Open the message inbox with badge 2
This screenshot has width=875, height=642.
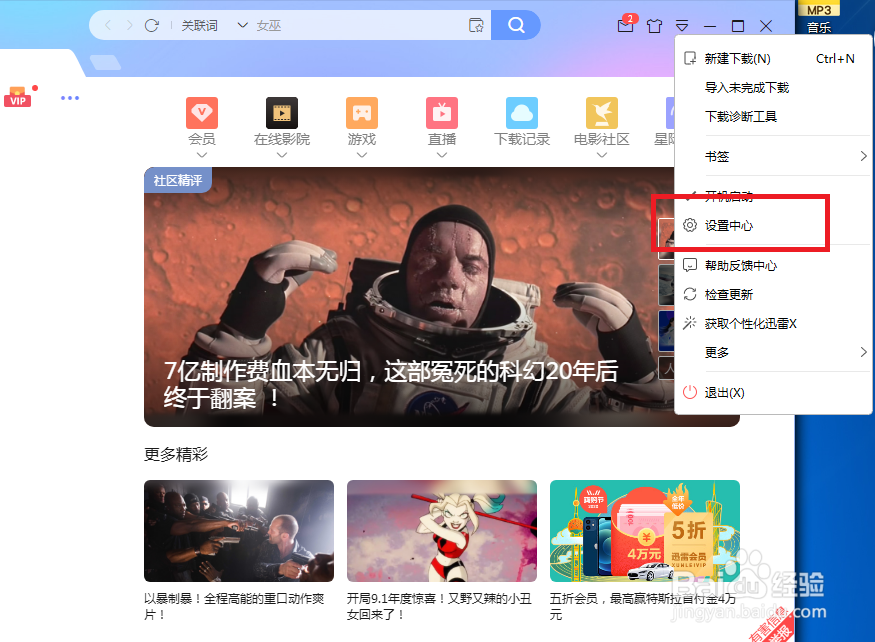point(627,25)
